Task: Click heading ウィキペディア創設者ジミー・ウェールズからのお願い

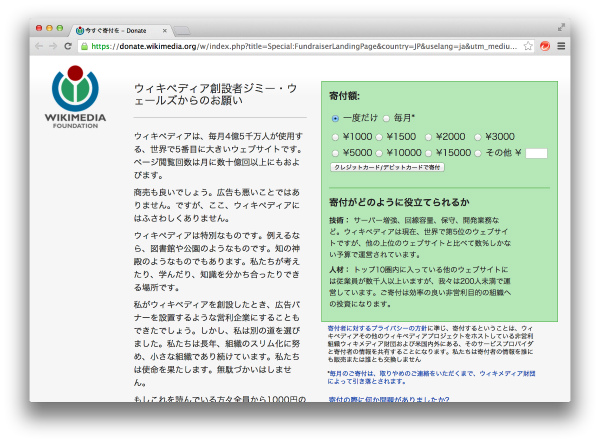Action: point(215,94)
